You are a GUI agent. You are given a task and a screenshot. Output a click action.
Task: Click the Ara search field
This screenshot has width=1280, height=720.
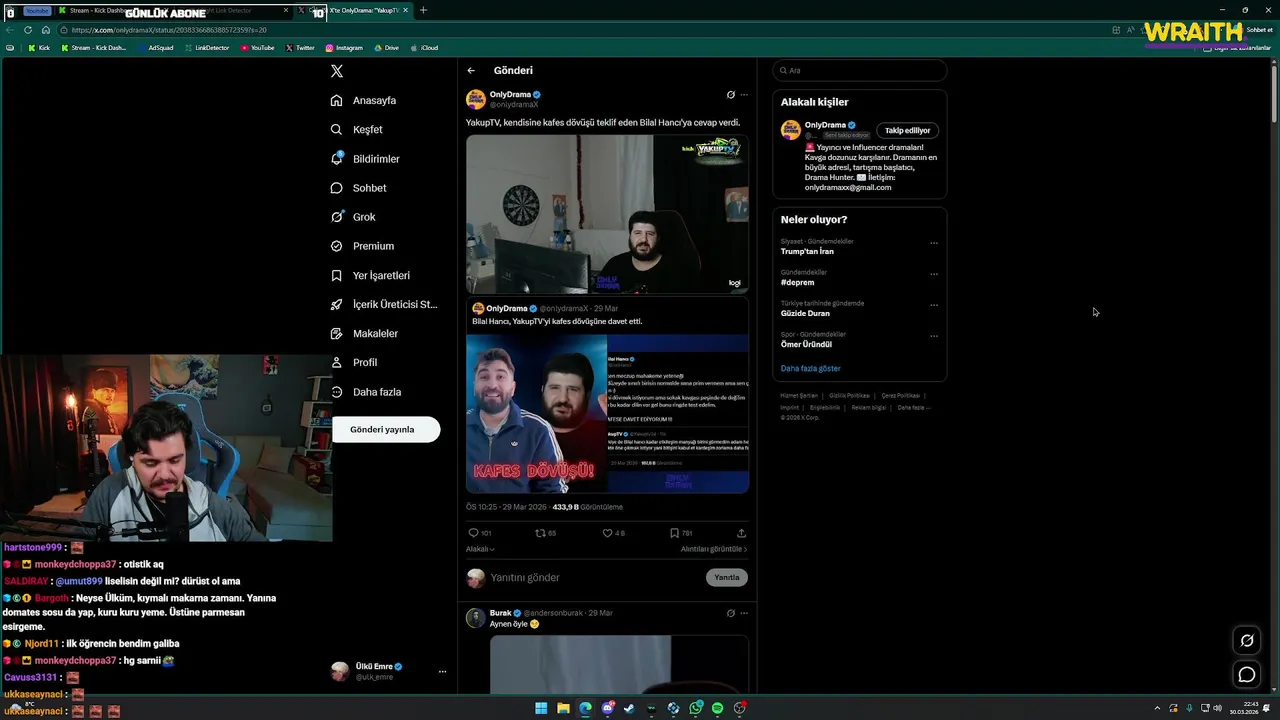(860, 70)
